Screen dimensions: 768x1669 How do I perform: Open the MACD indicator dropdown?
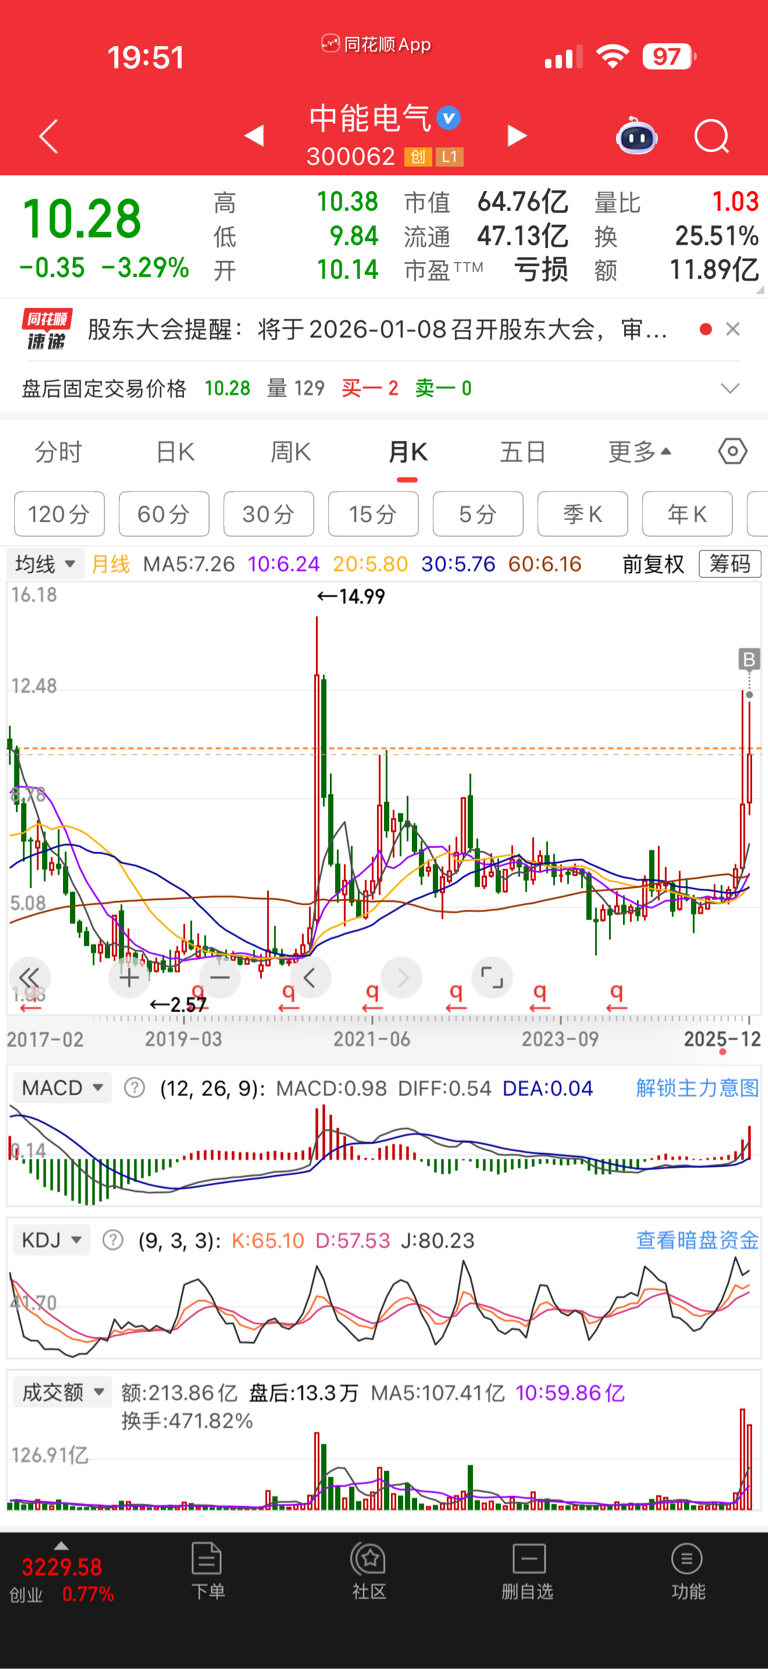[x=63, y=1088]
